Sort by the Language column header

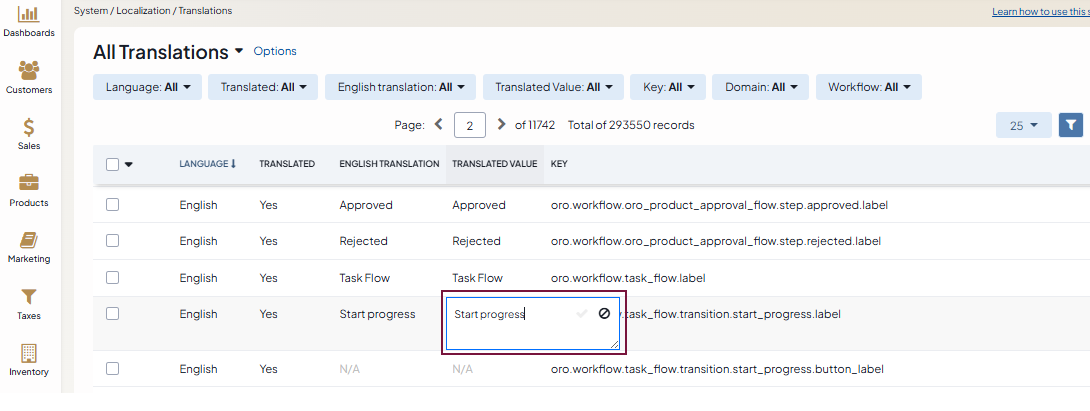tap(207, 164)
